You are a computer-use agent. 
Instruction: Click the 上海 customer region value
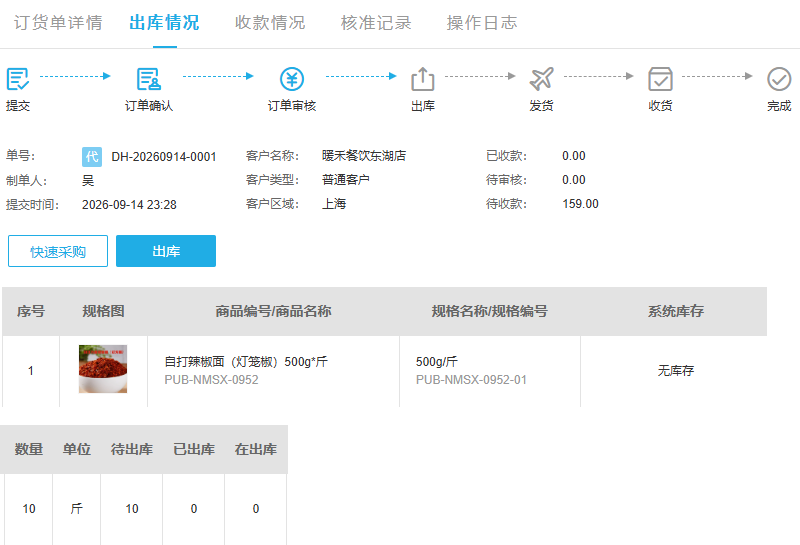click(334, 204)
